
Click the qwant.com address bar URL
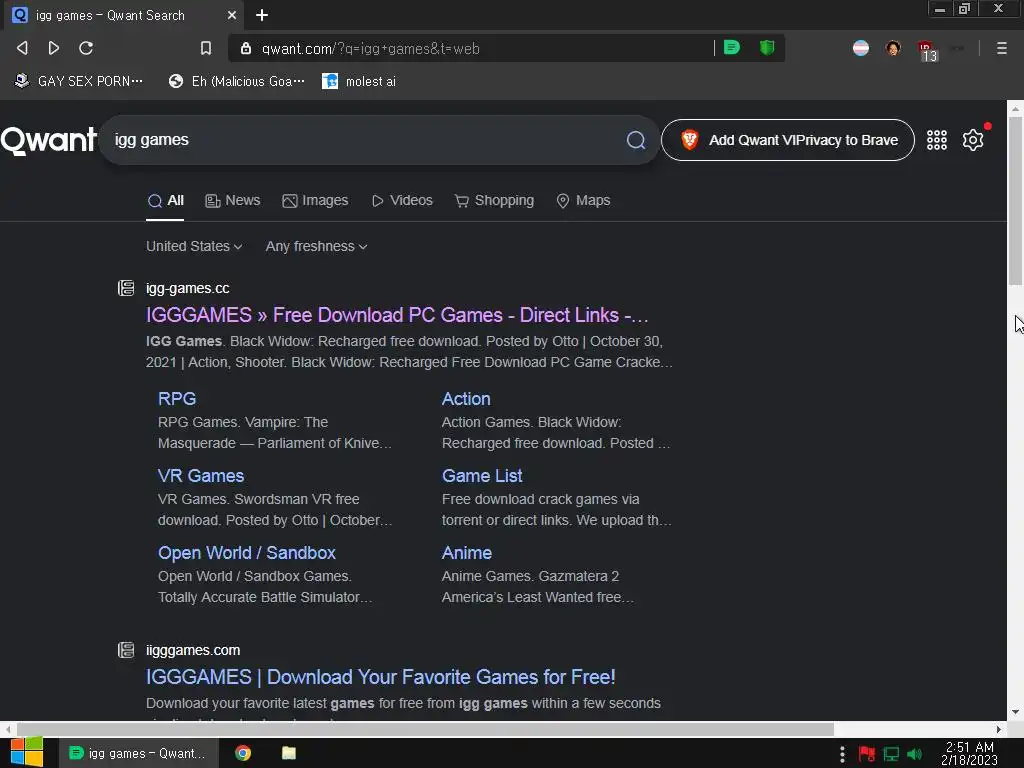370,48
